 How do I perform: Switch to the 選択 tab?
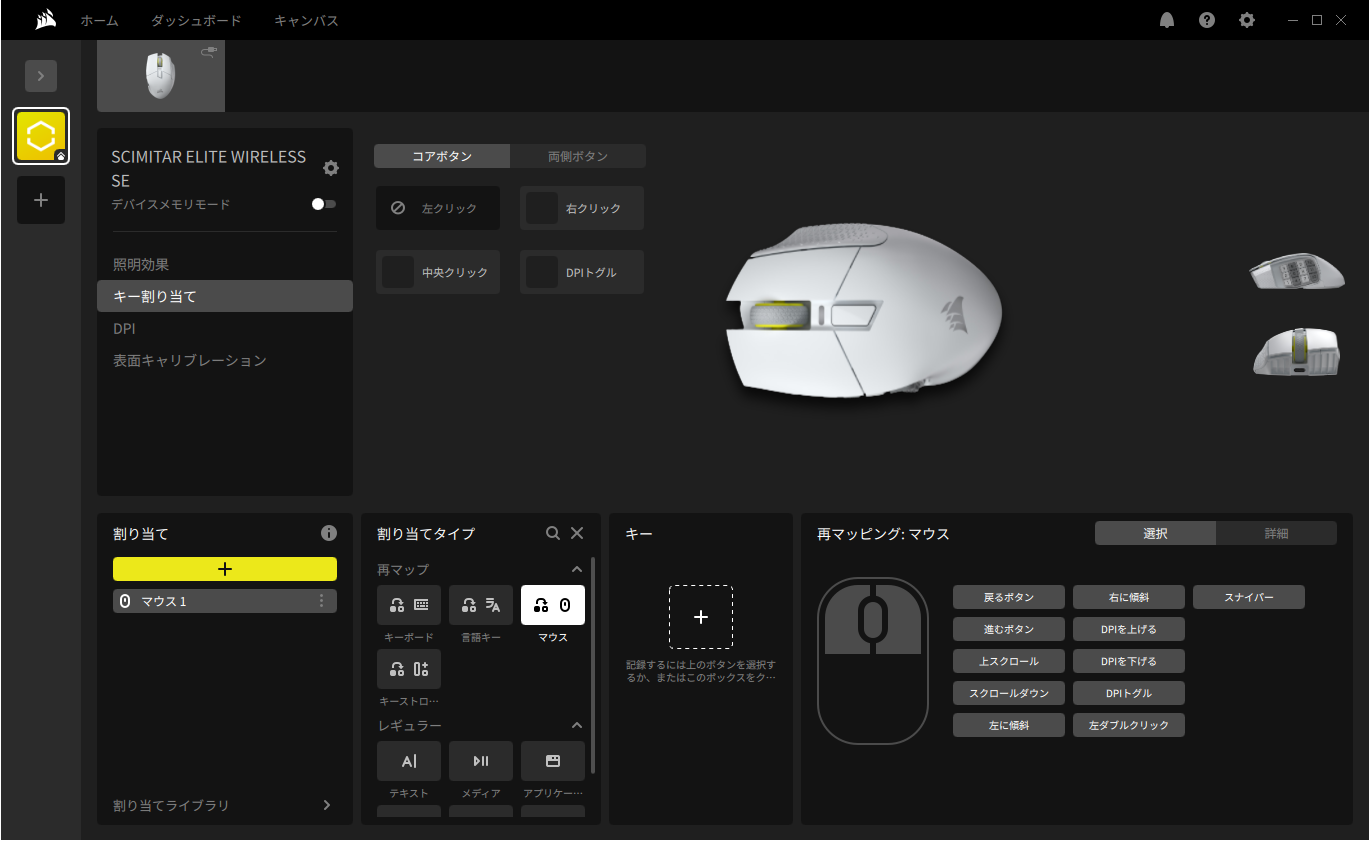[1156, 533]
